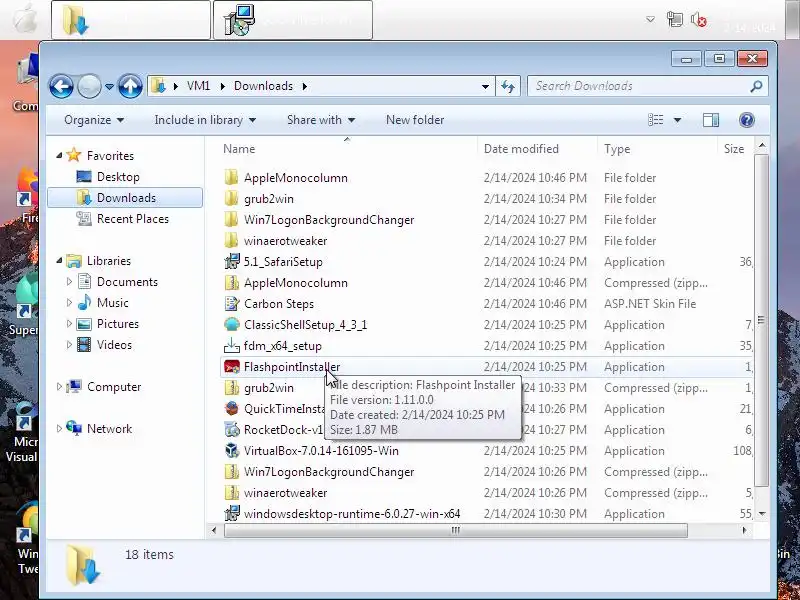Open the address bar history dropdown
800x600 pixels.
pos(485,86)
